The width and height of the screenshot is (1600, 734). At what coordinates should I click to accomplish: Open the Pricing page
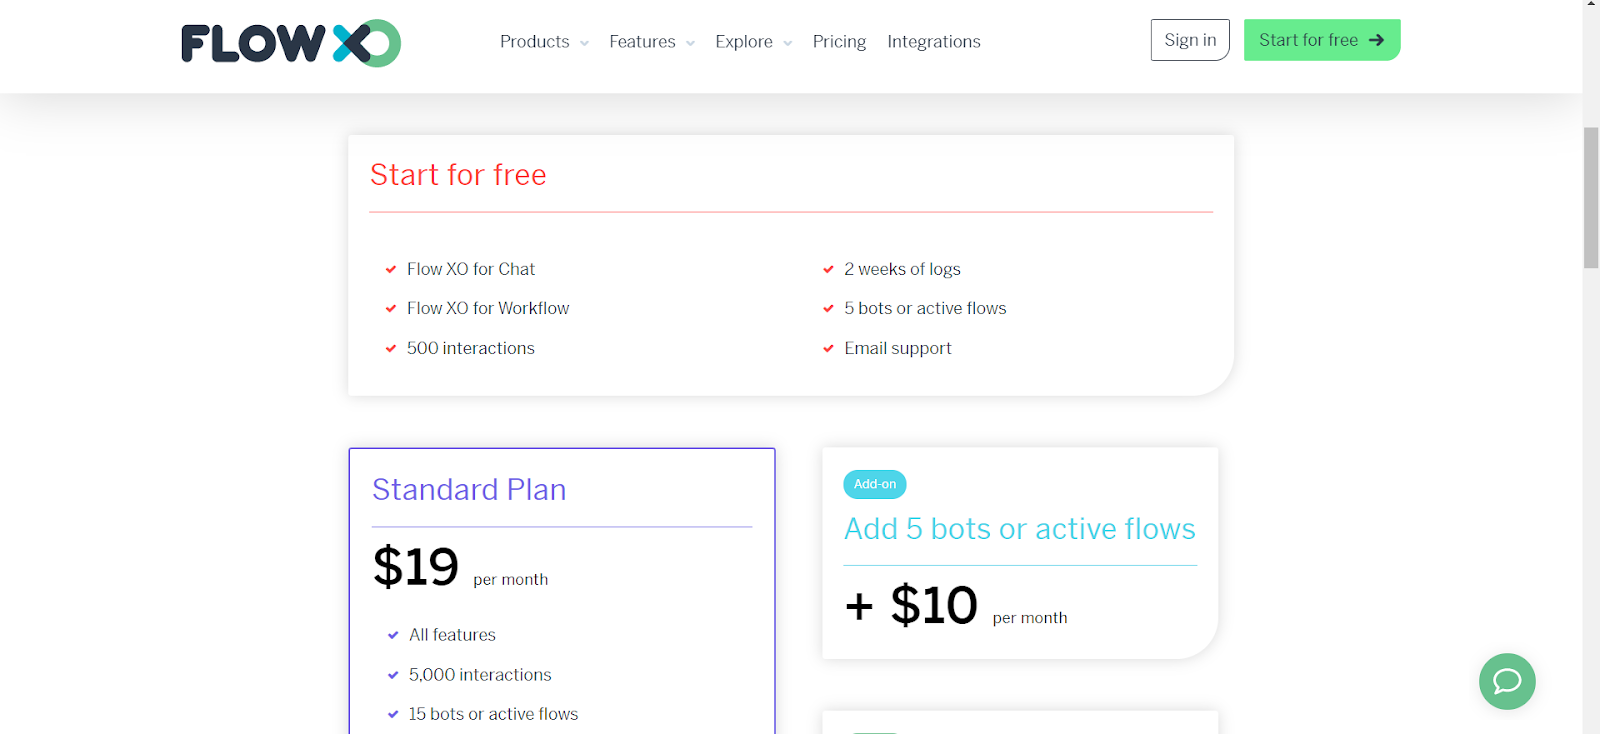click(x=839, y=42)
